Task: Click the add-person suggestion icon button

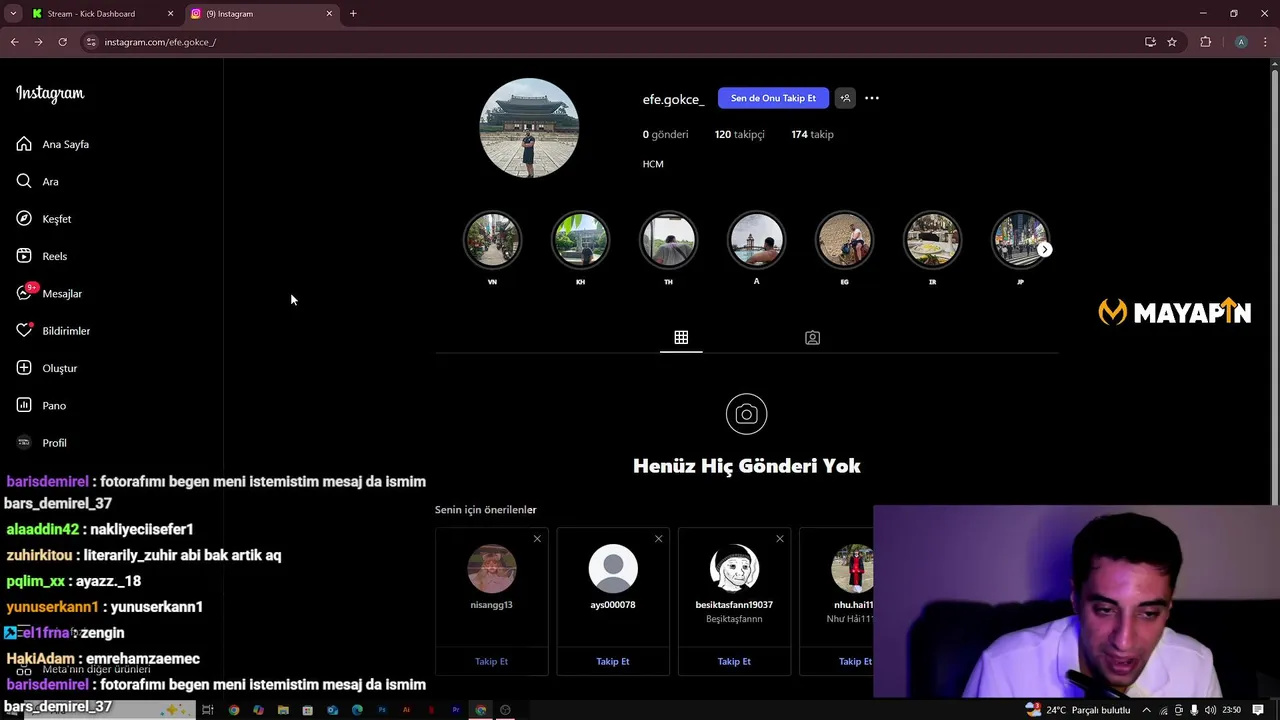Action: coord(845,98)
